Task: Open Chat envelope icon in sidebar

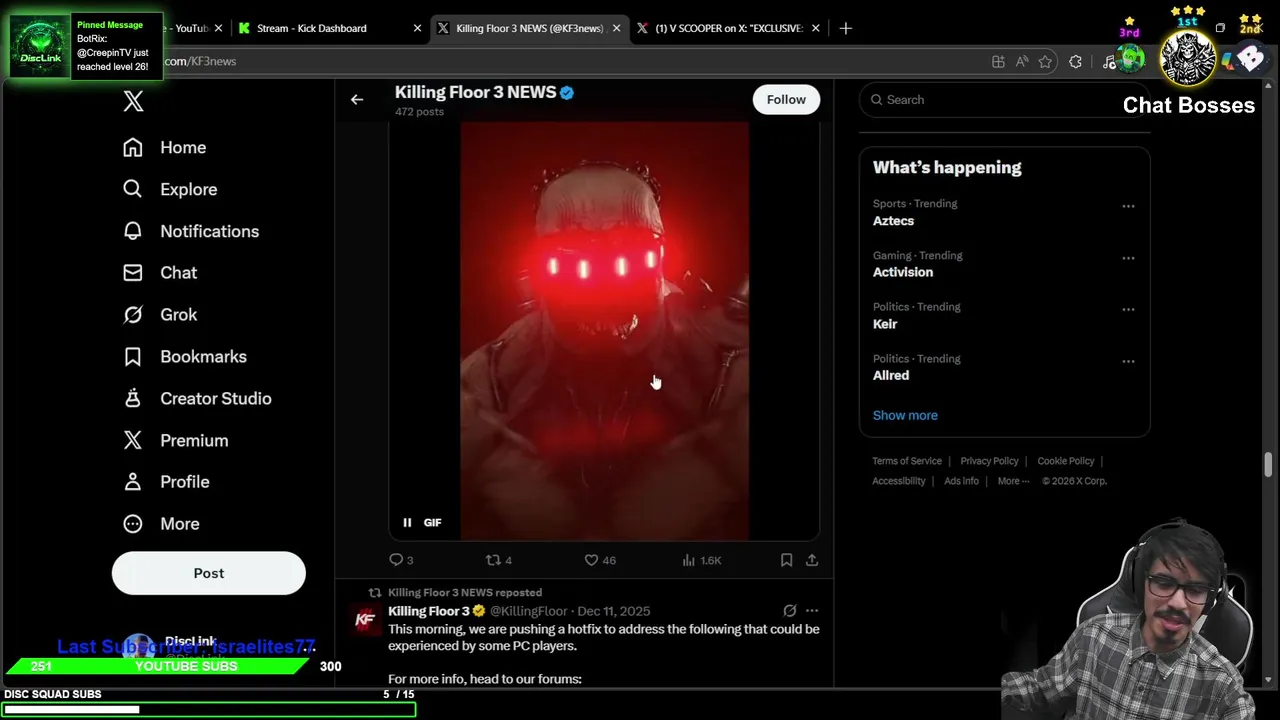Action: click(133, 272)
